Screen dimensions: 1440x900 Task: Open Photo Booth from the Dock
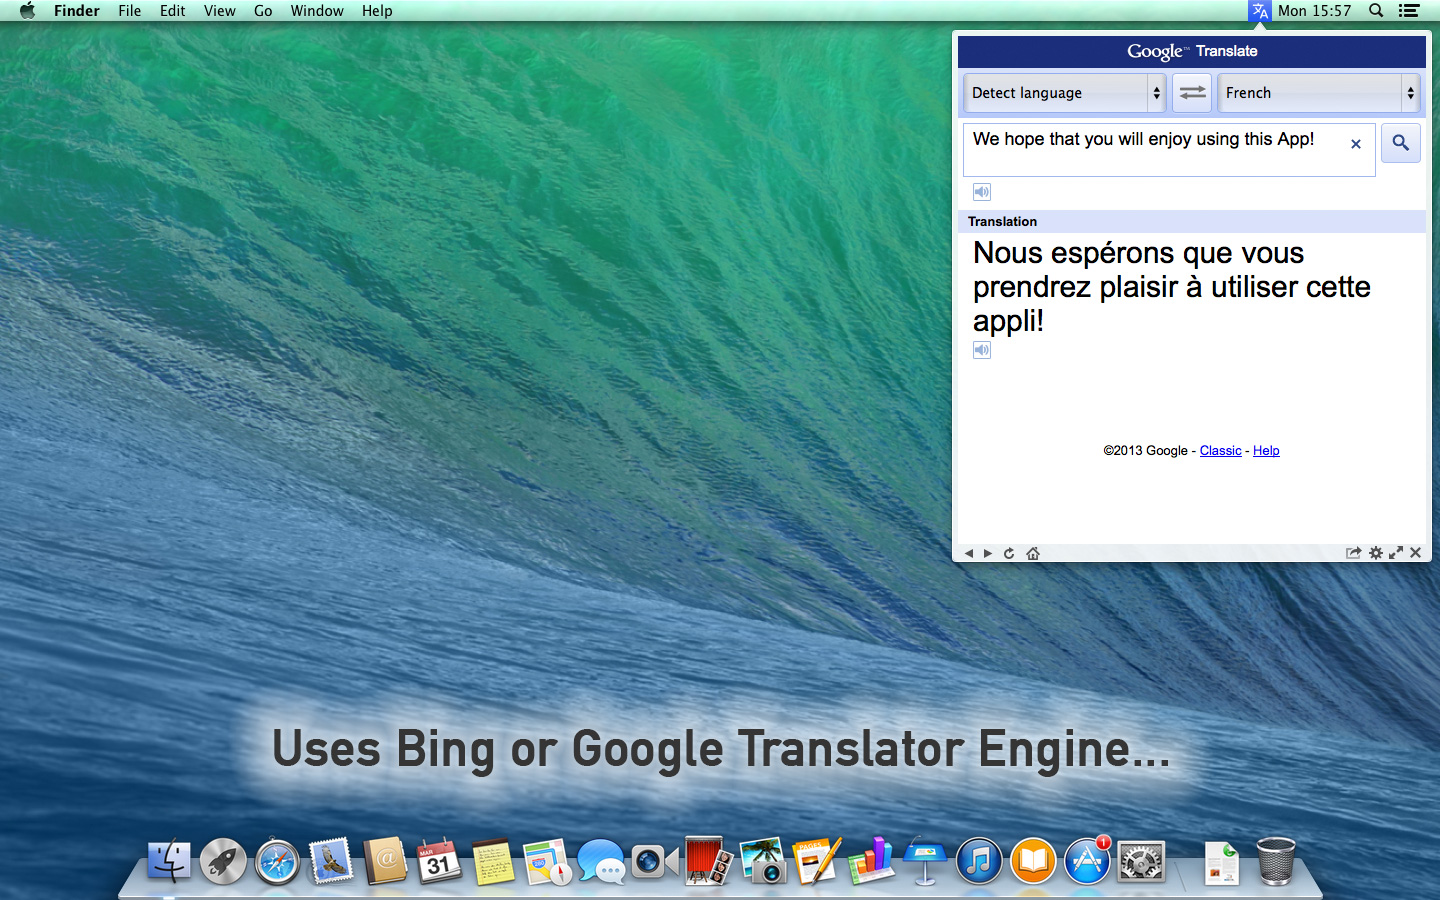pos(709,861)
